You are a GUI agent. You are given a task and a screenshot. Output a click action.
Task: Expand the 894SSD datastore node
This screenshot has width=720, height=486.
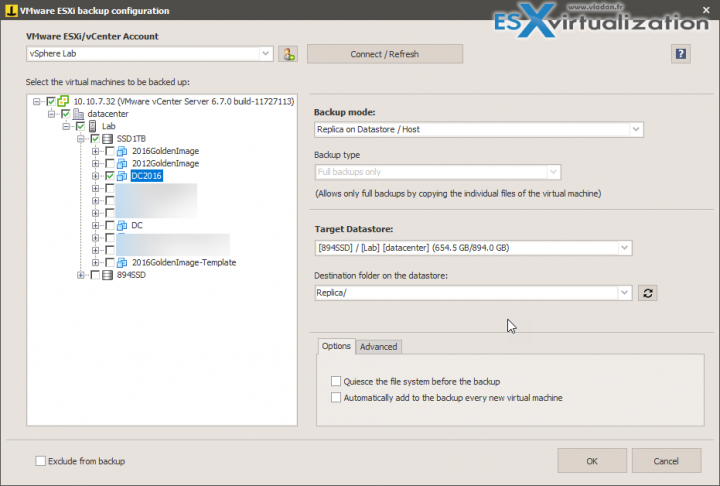pyautogui.click(x=80, y=275)
